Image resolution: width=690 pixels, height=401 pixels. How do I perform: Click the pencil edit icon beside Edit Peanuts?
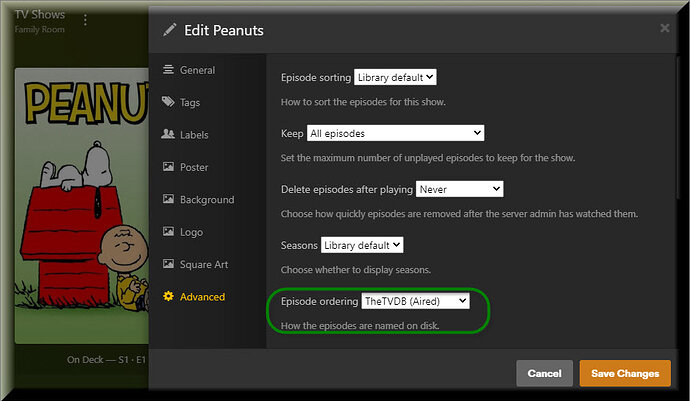[x=170, y=30]
